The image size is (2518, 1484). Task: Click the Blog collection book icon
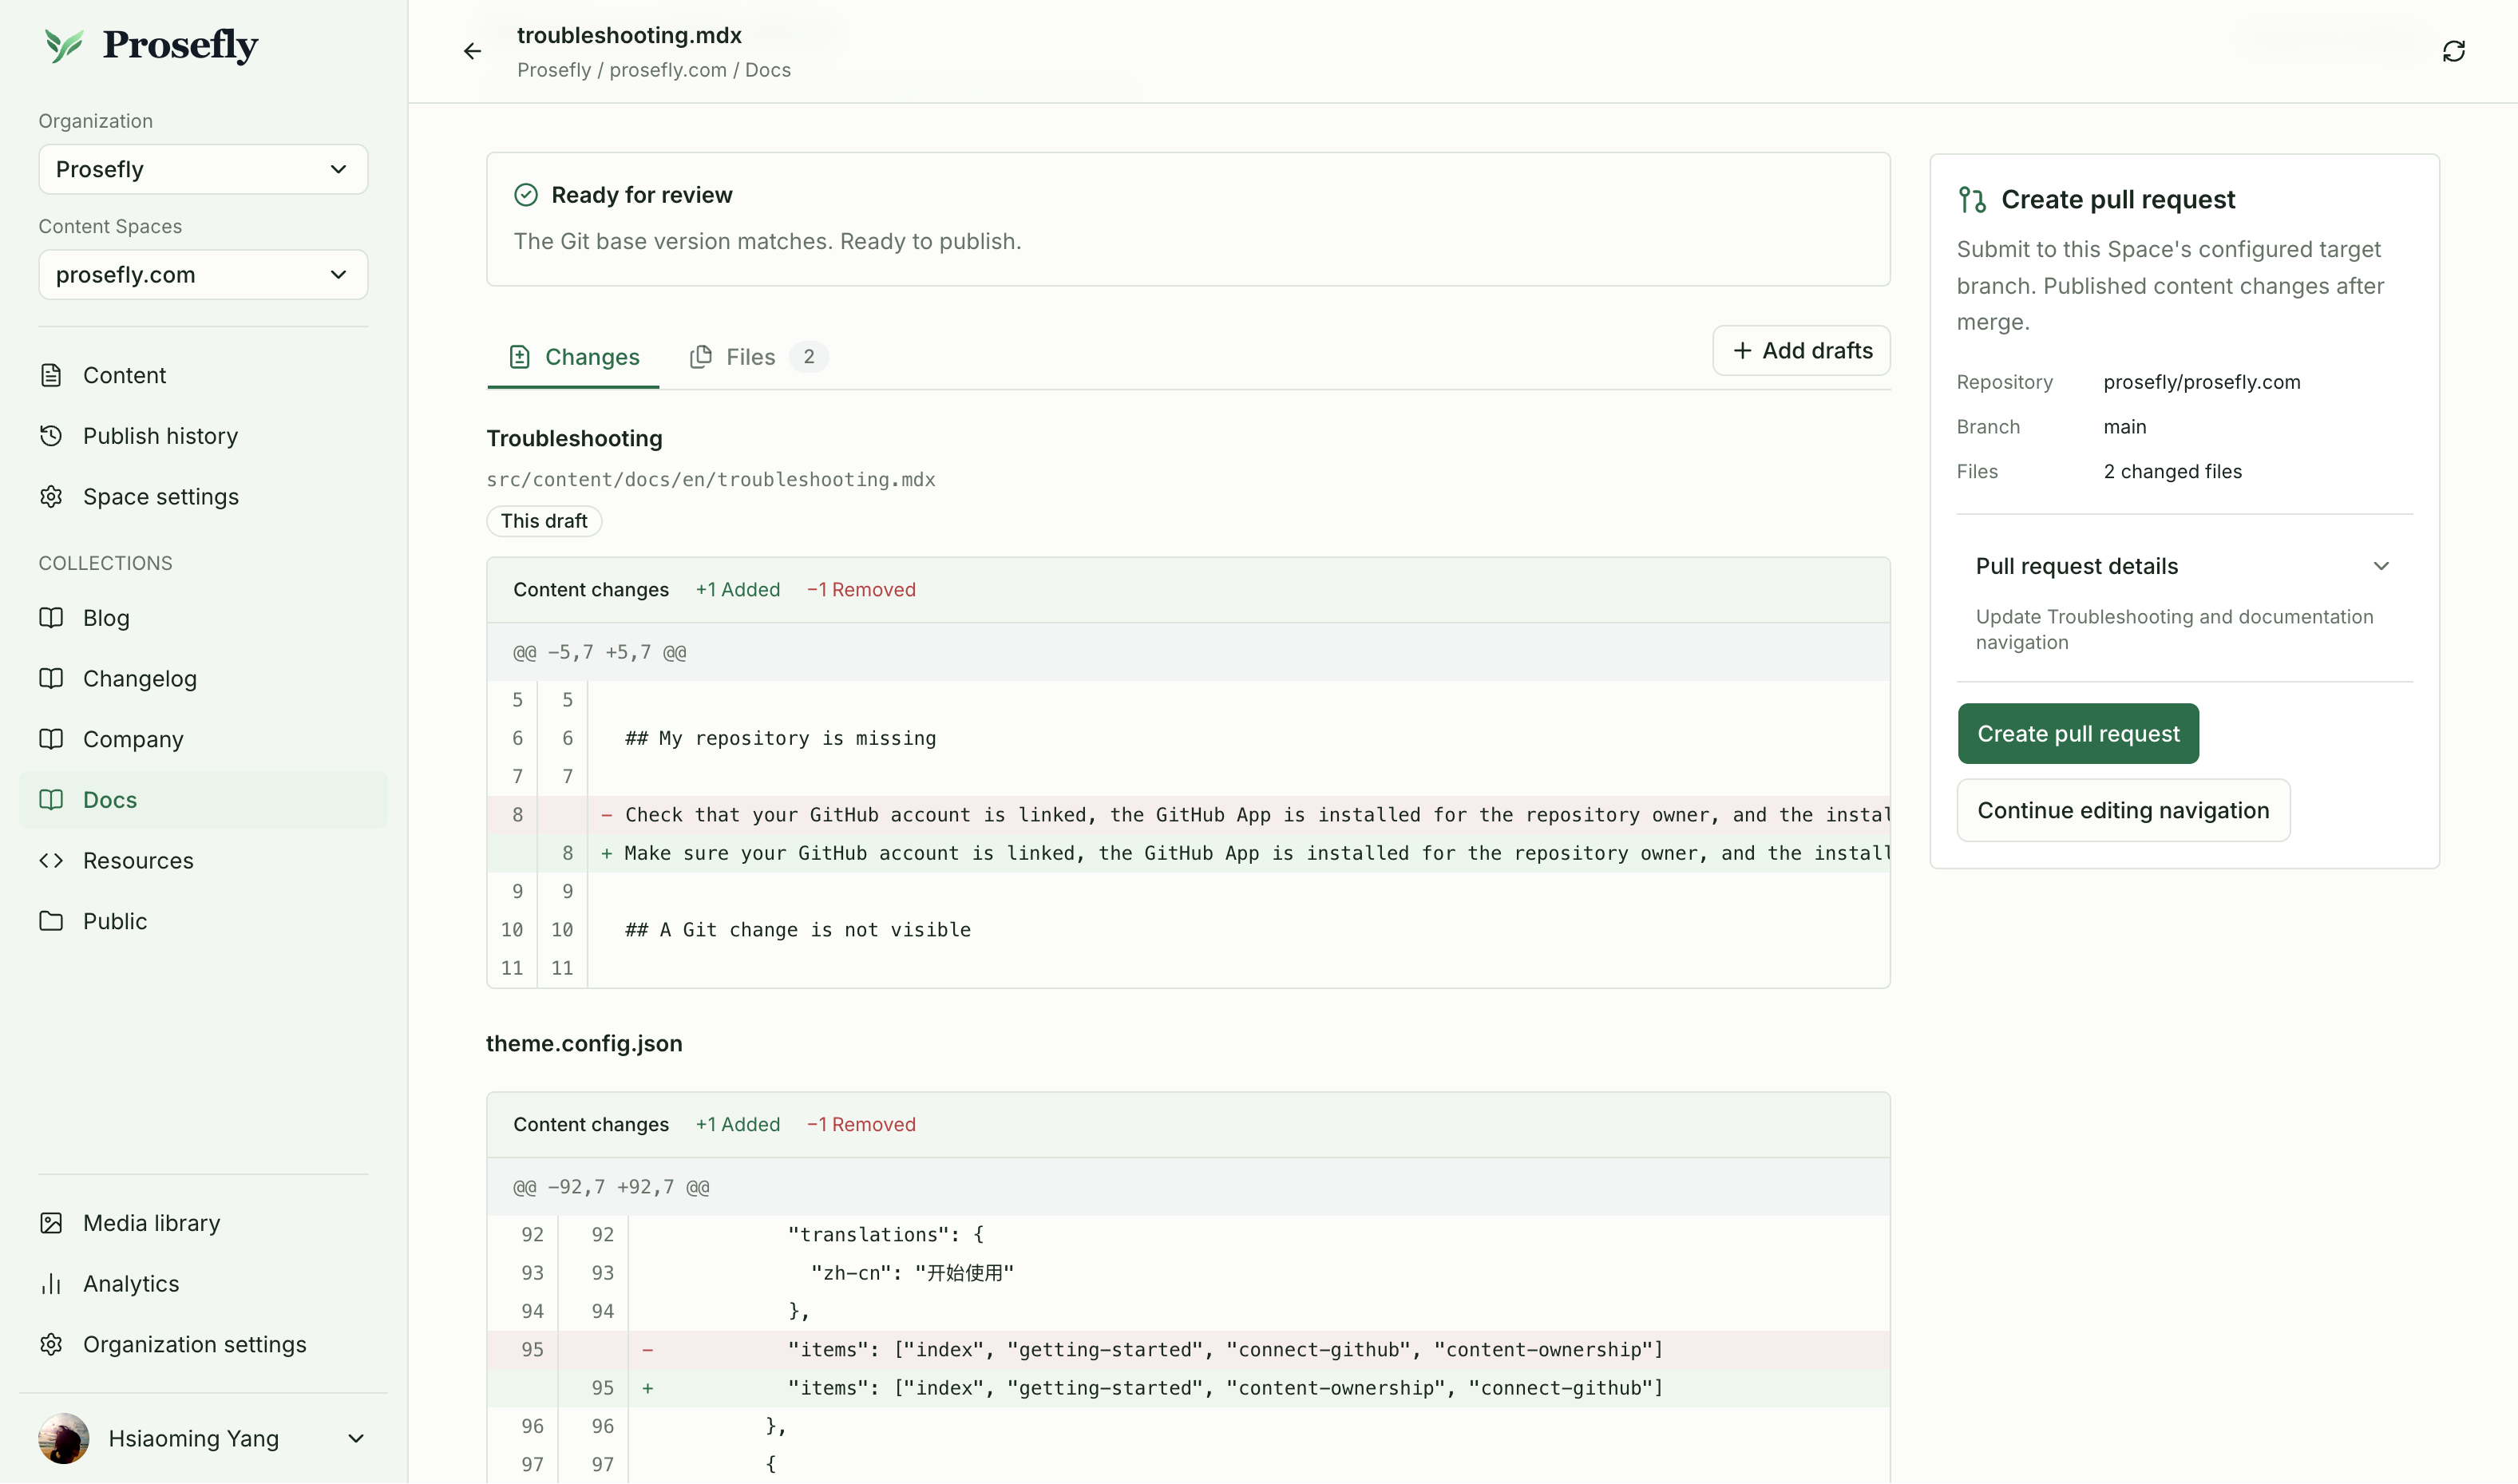click(51, 618)
